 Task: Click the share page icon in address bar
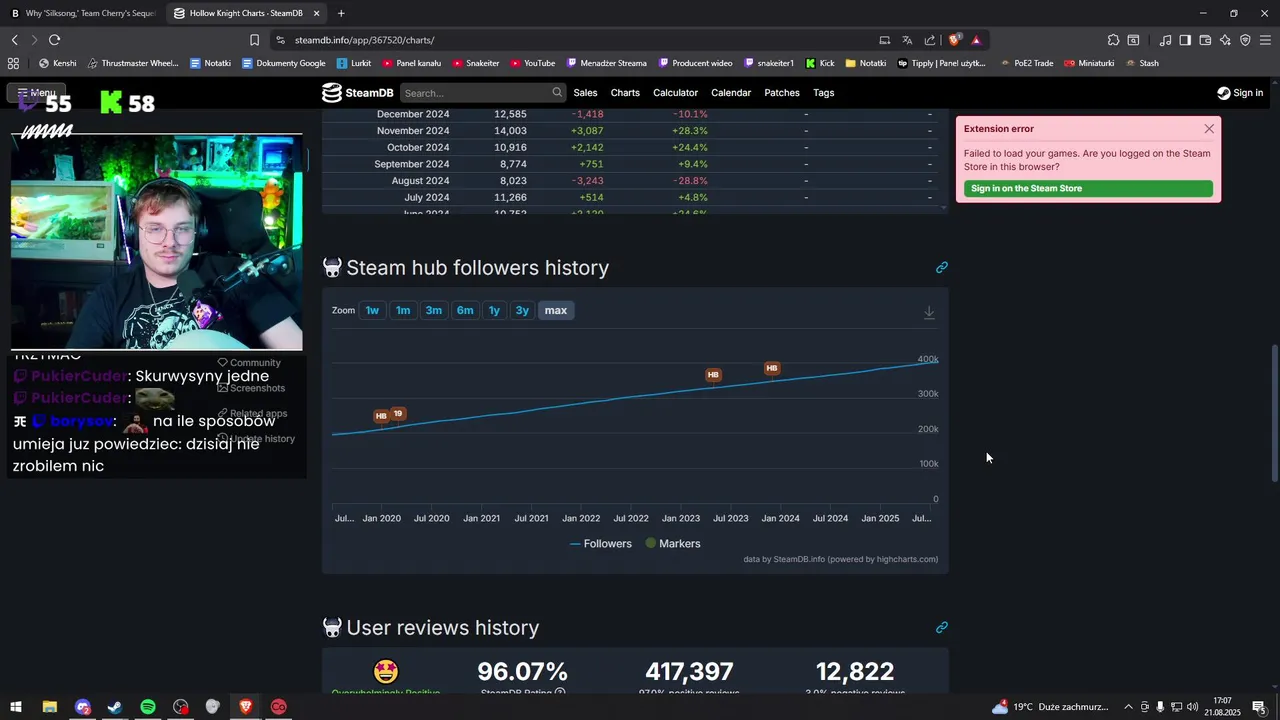point(930,40)
